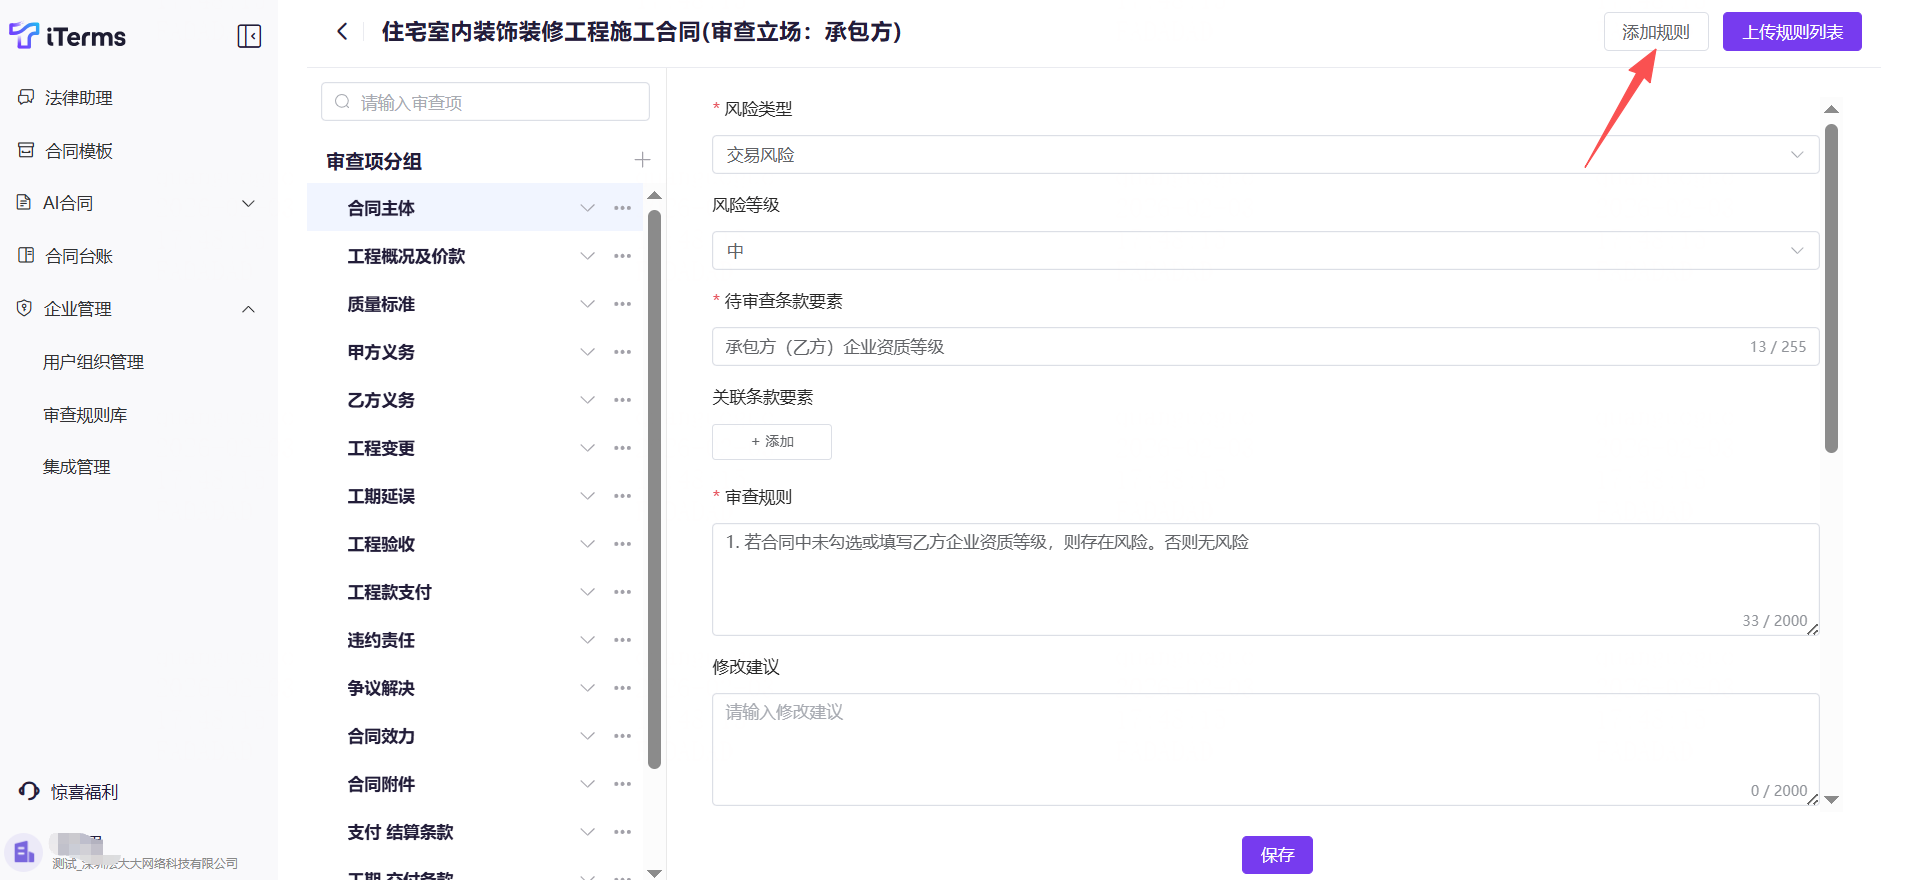Expand the 质量标准 group
The image size is (1909, 880).
click(x=587, y=304)
